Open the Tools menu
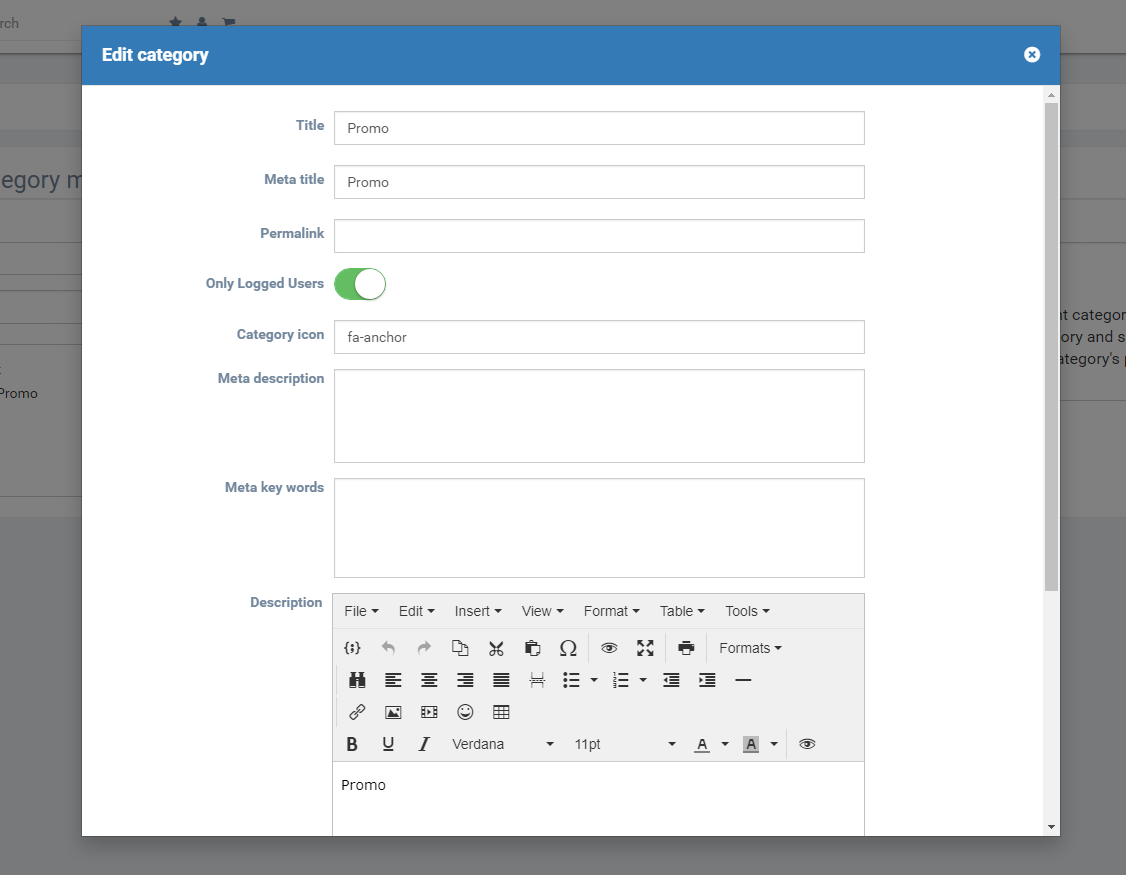Image resolution: width=1126 pixels, height=875 pixels. (747, 611)
